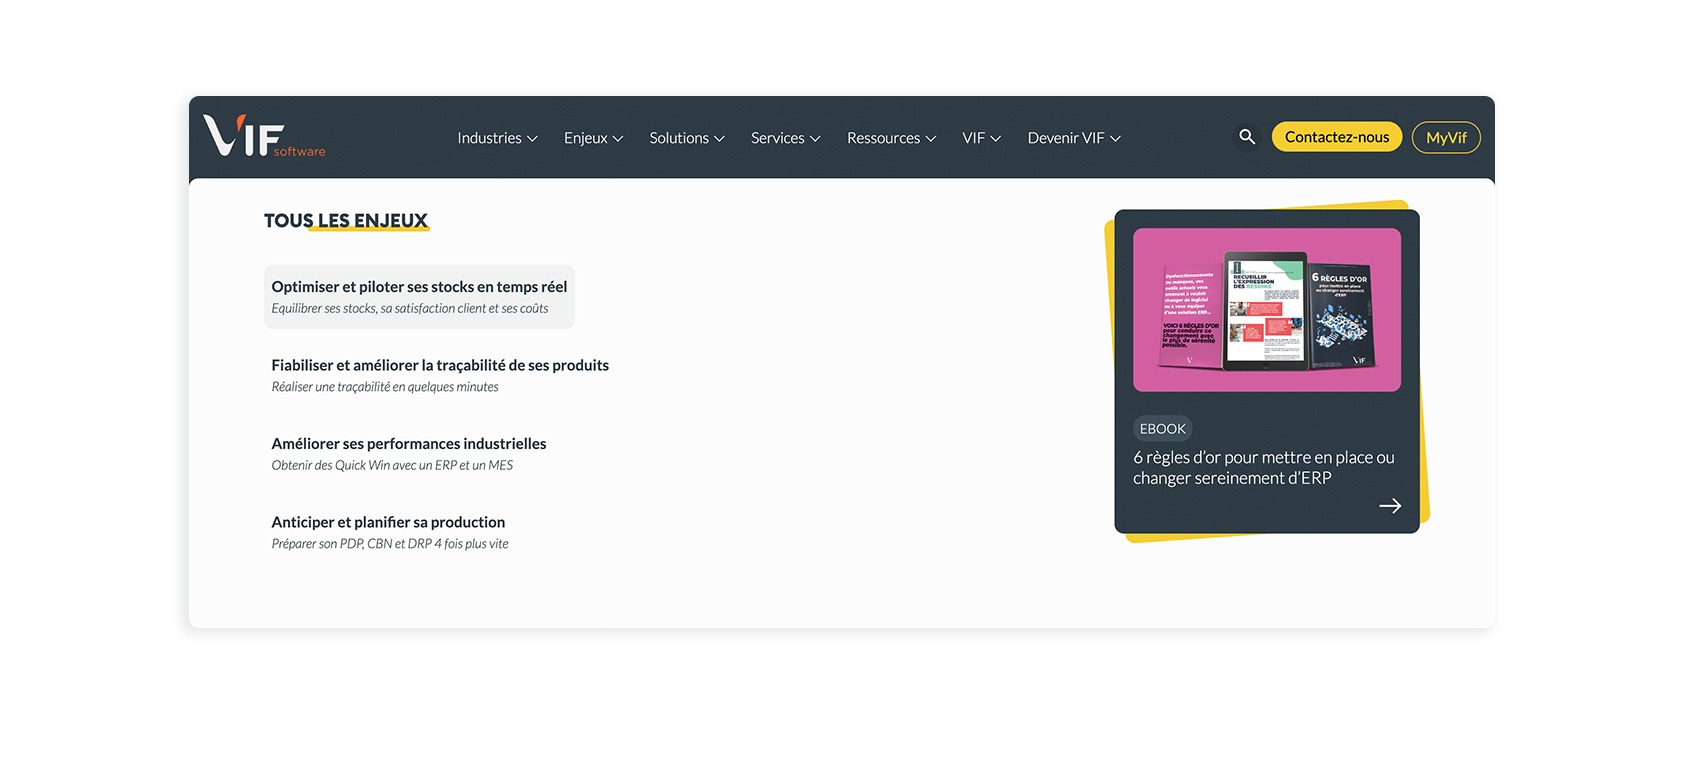1684x759 pixels.
Task: Expand the Devenir VIF menu chevron
Action: [x=1115, y=139]
